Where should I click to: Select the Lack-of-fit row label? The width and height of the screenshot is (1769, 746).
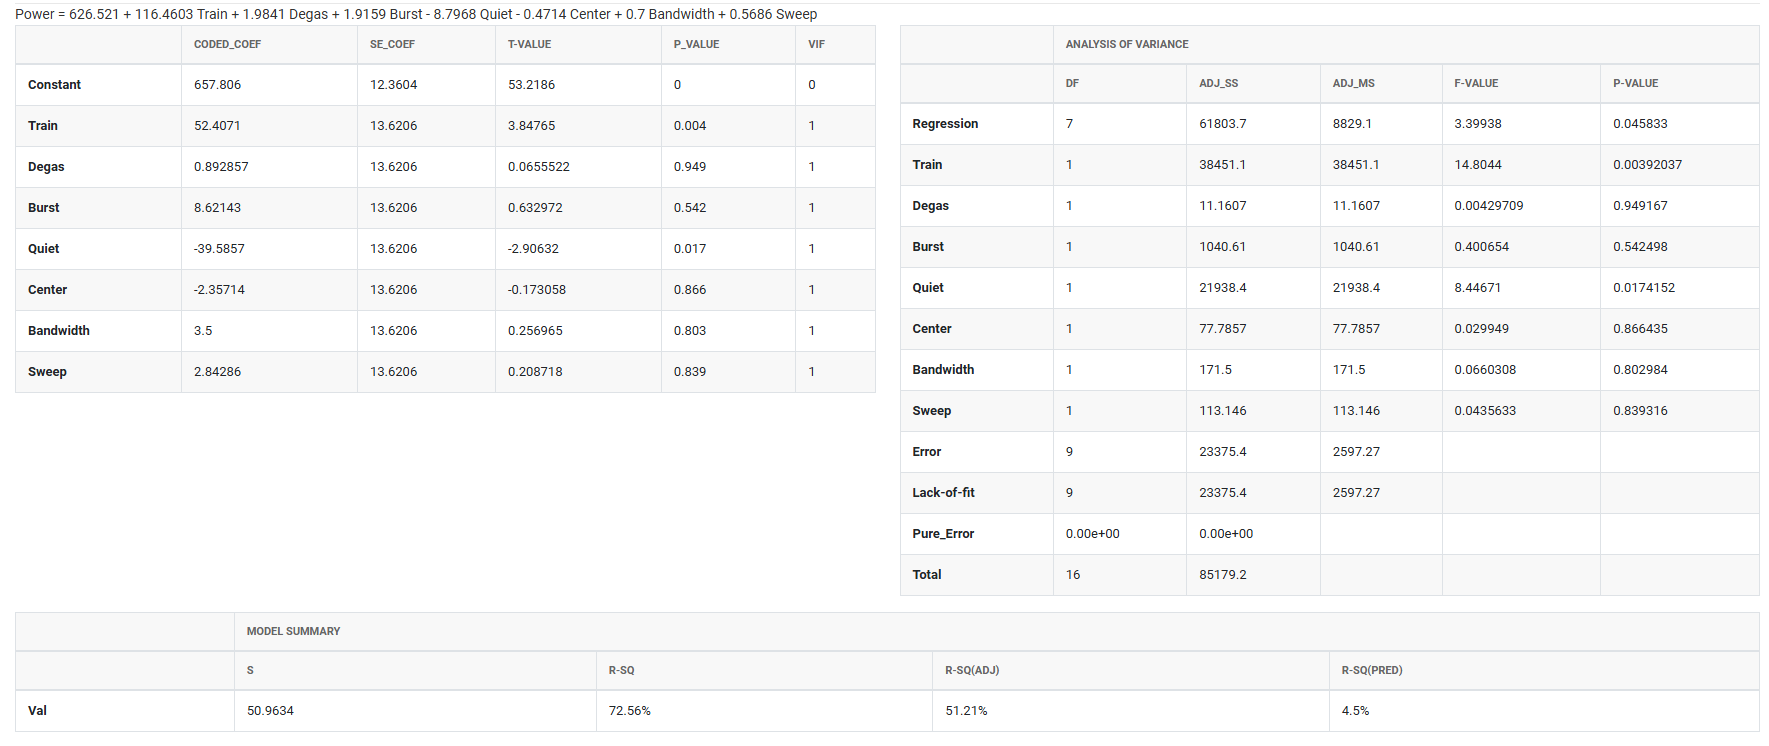pyautogui.click(x=943, y=493)
